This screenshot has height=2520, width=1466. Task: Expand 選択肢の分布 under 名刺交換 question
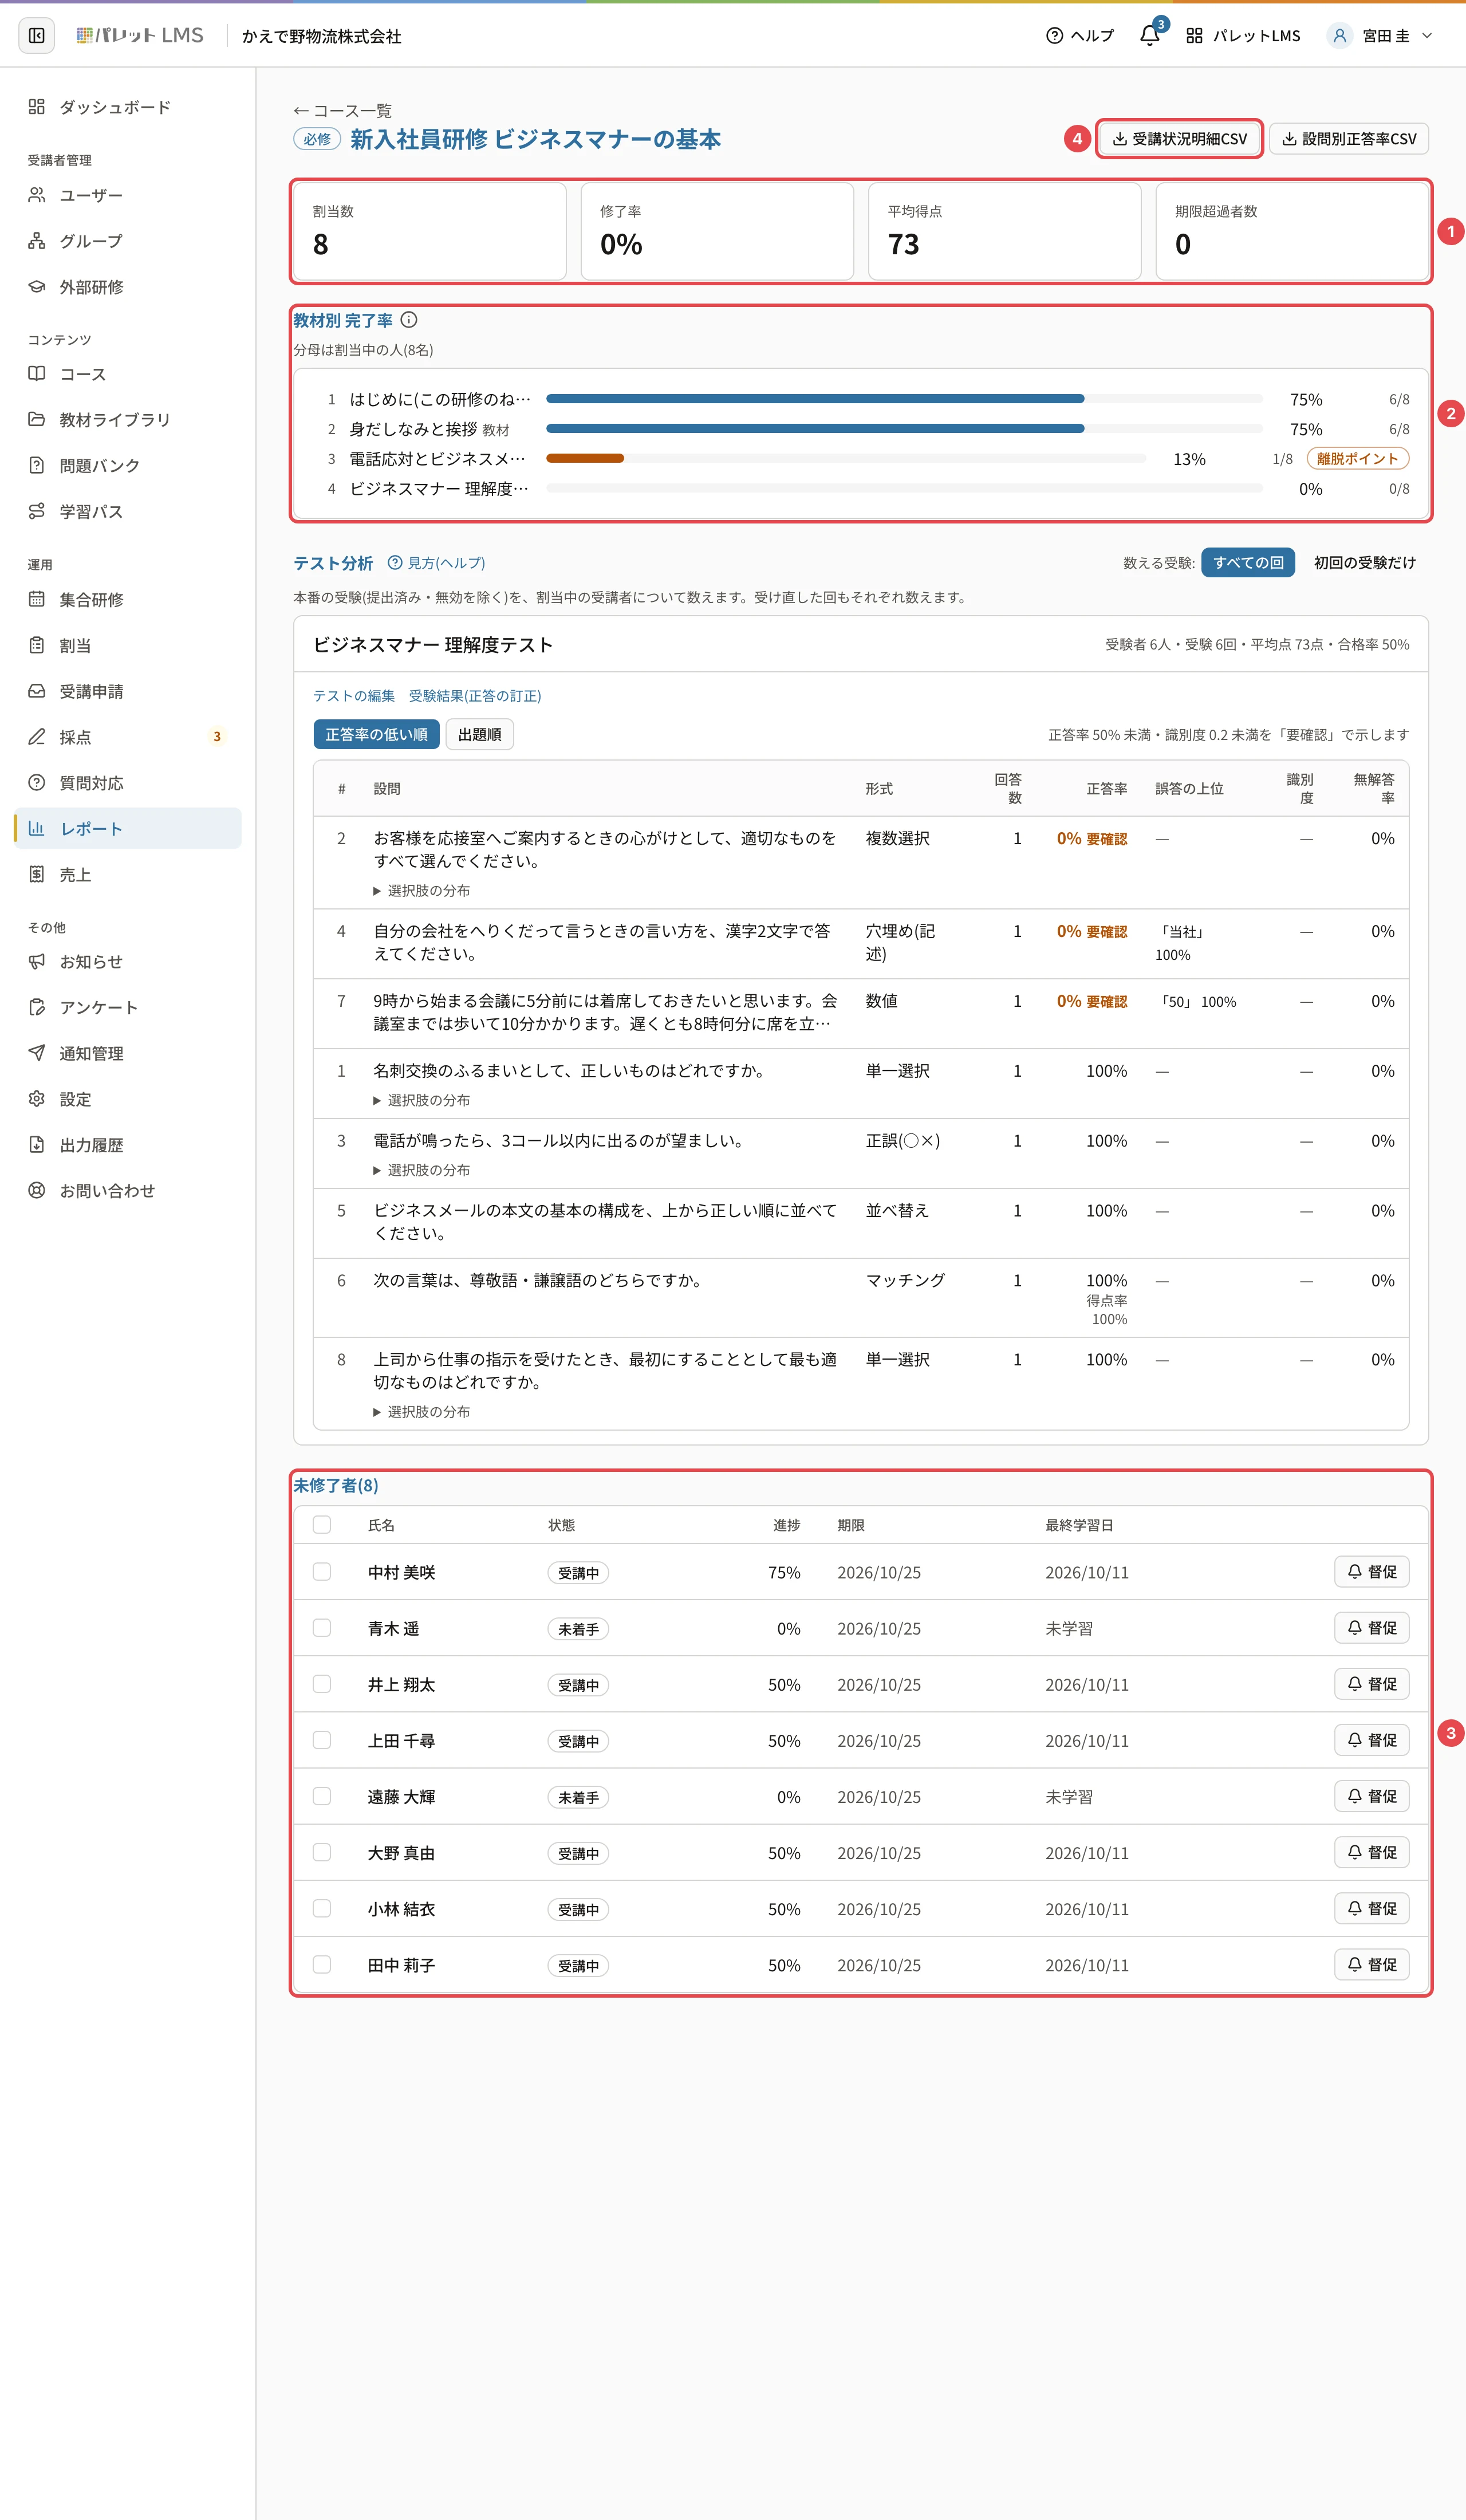pyautogui.click(x=421, y=1100)
